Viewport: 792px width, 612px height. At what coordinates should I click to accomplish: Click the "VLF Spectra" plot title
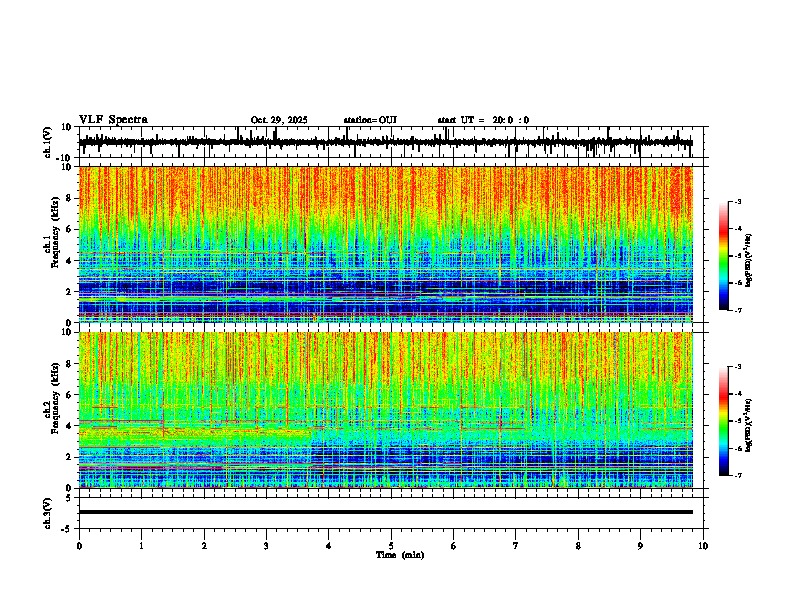coord(113,119)
